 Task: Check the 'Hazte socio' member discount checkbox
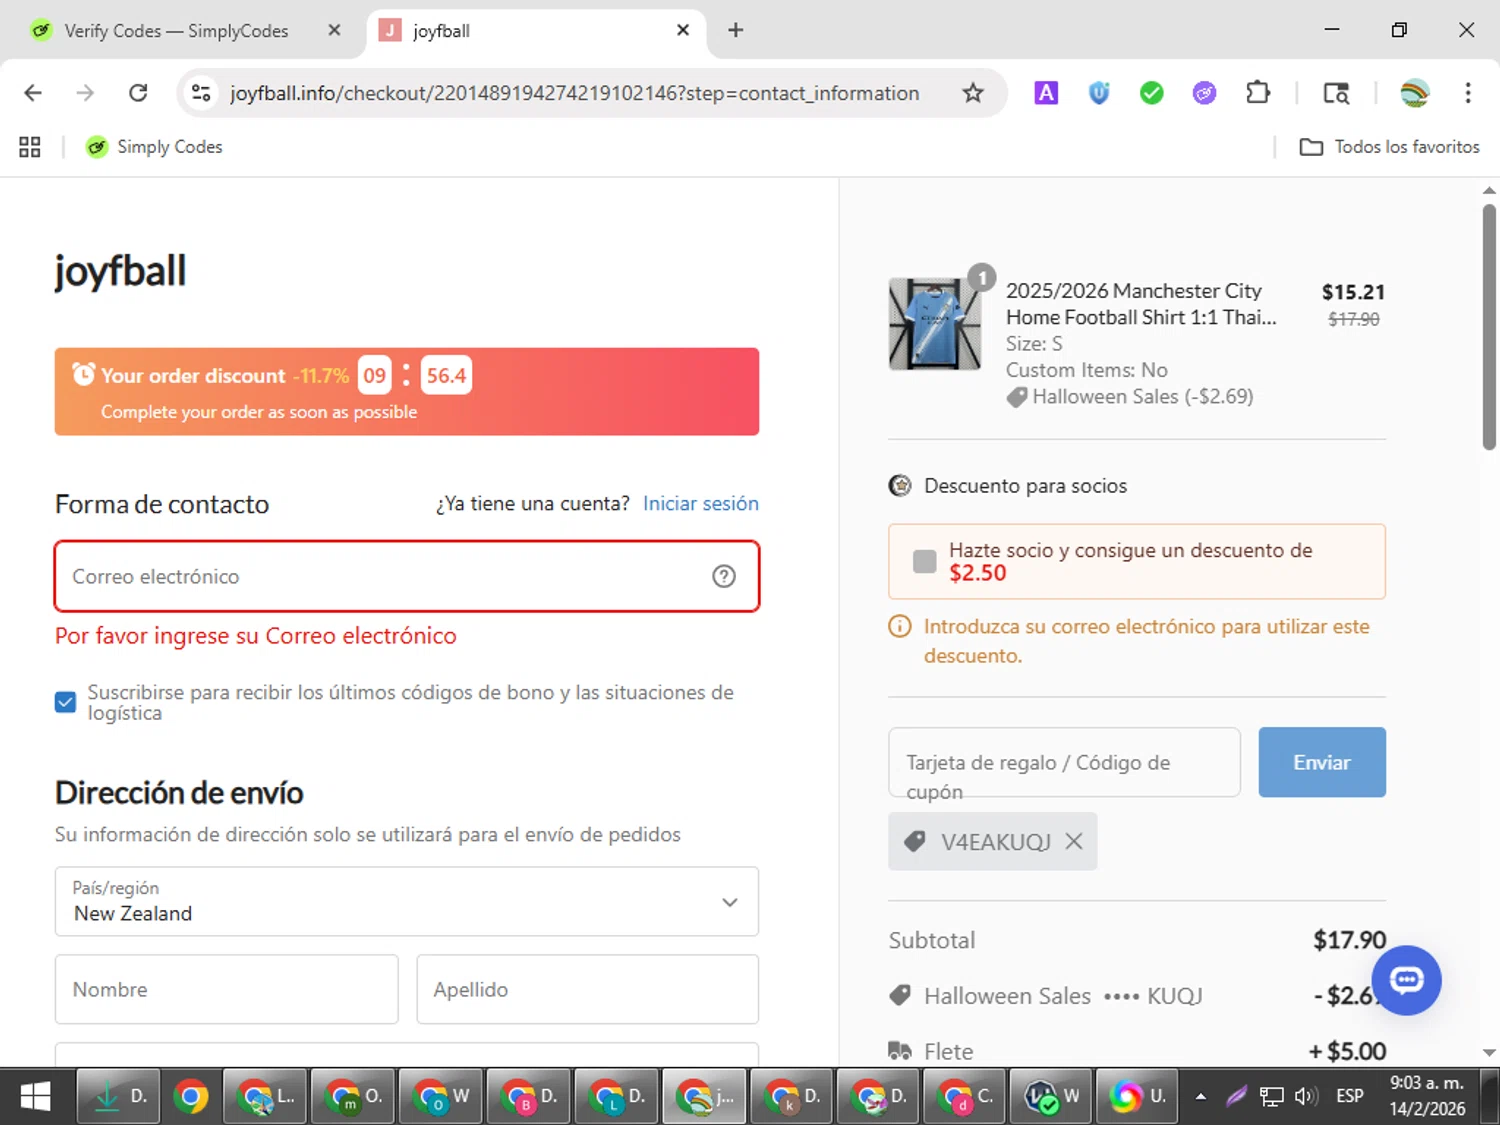pyautogui.click(x=925, y=561)
